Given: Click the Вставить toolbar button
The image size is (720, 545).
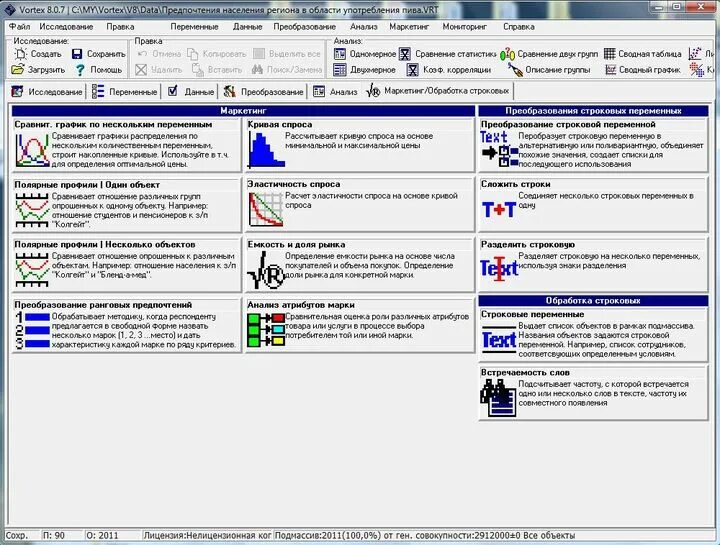Looking at the screenshot, I should 217,70.
